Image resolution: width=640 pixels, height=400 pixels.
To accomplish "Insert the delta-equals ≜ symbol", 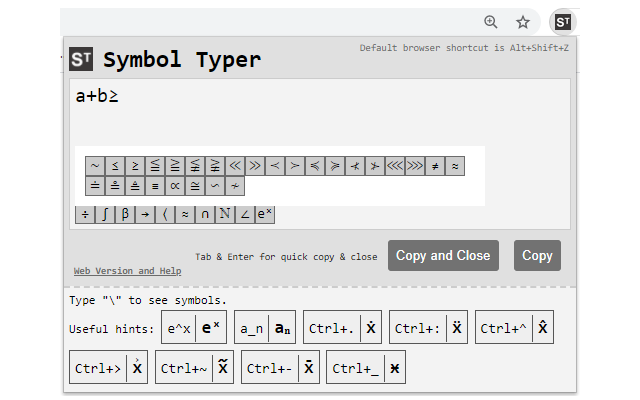I will click(135, 186).
